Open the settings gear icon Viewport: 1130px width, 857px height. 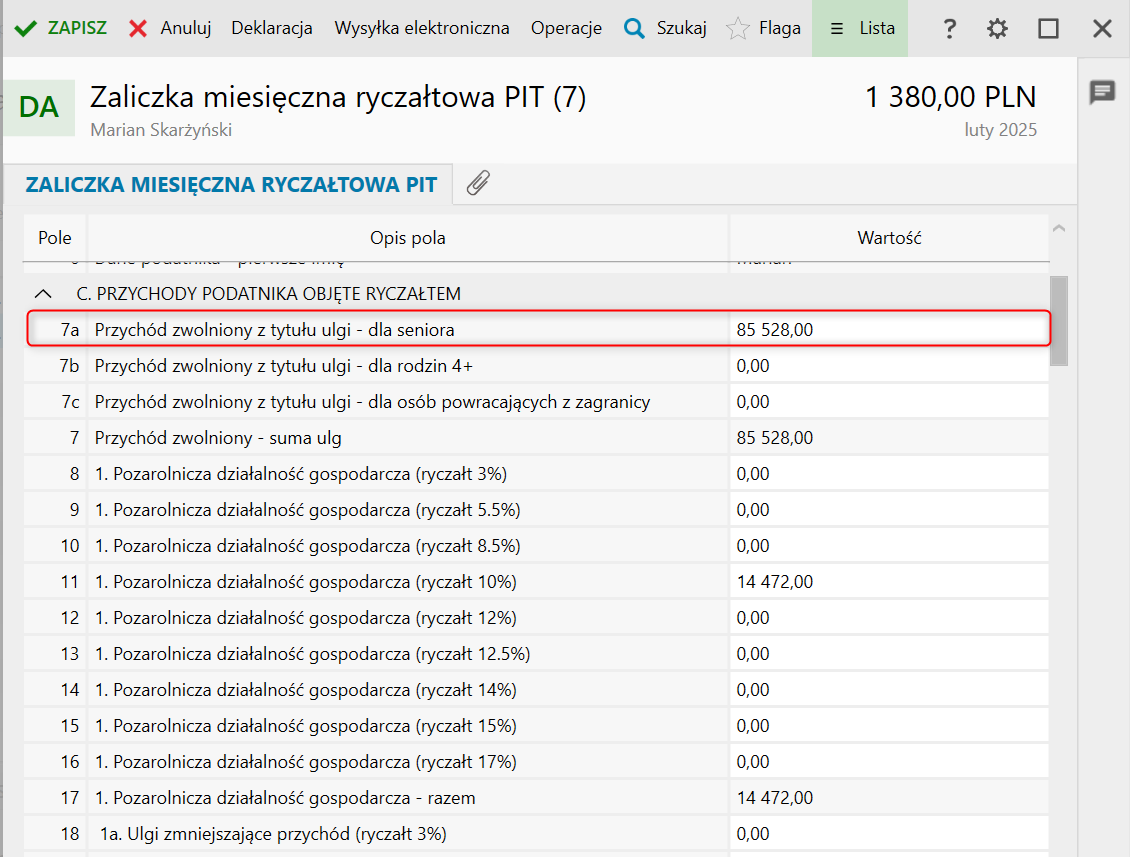pyautogui.click(x=997, y=28)
